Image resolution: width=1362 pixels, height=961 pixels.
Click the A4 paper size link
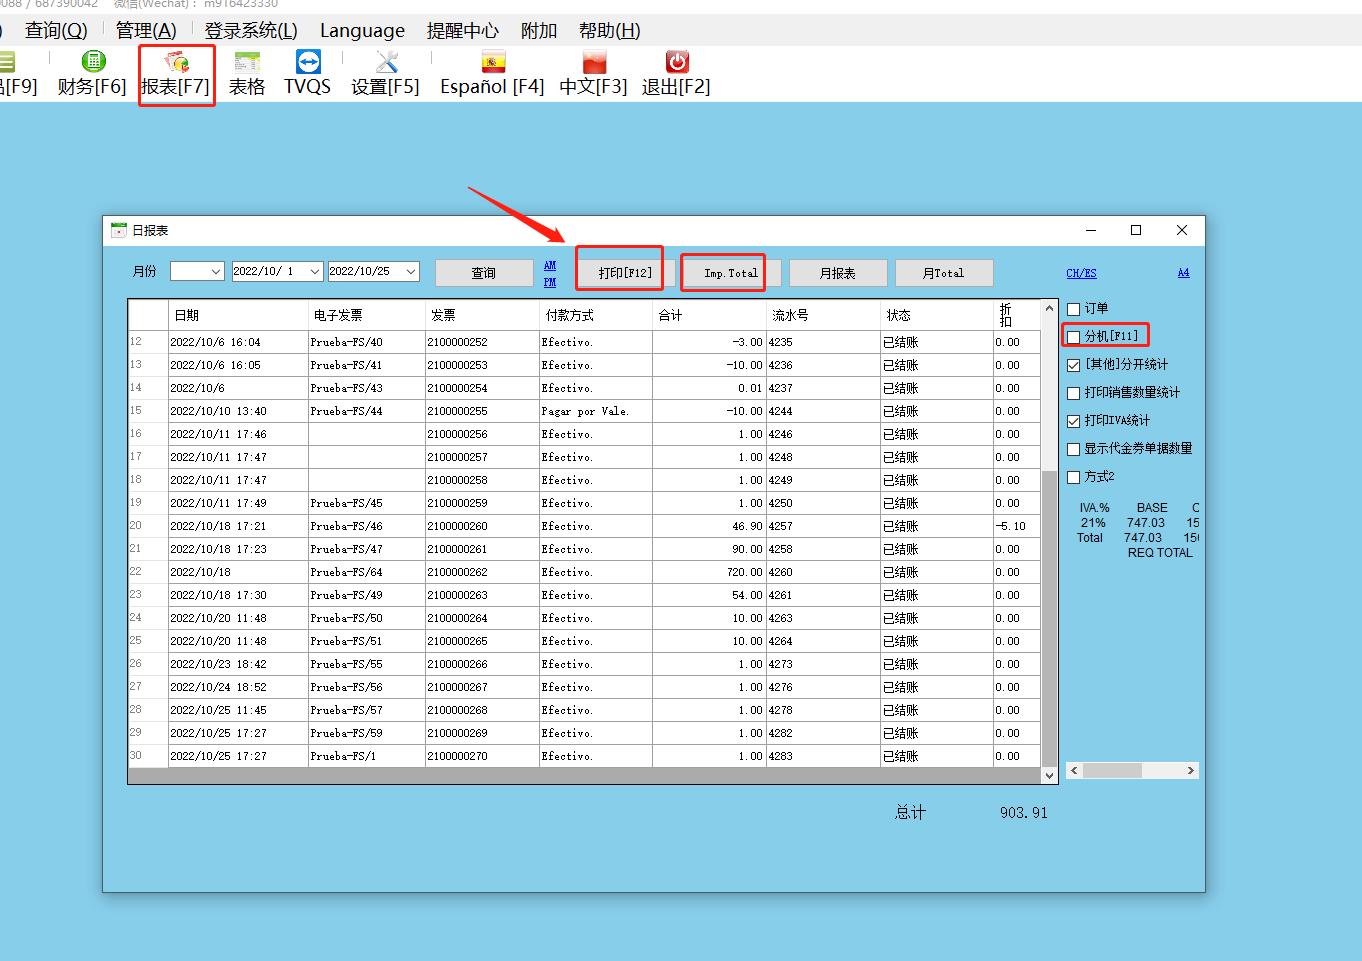click(1183, 272)
